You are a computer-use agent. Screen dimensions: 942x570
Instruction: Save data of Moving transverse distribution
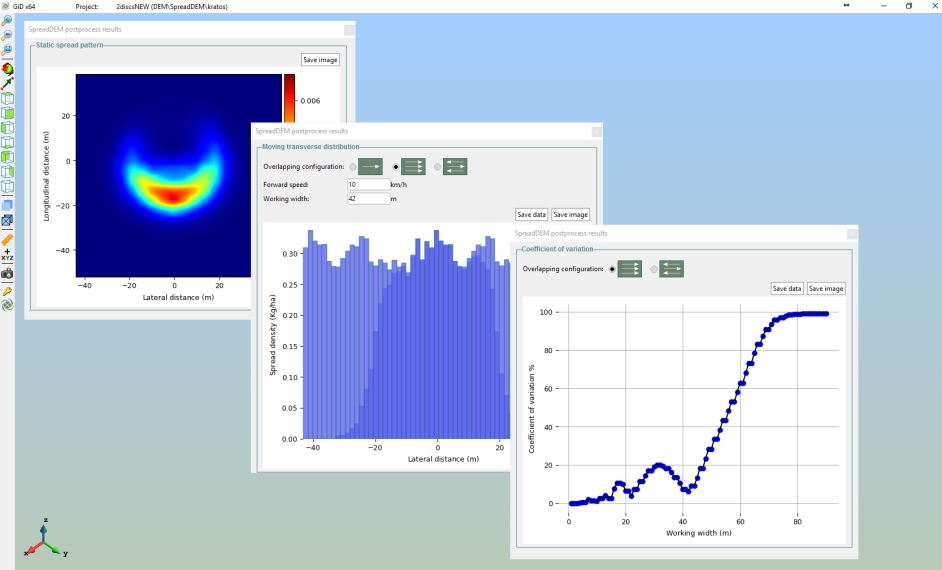531,215
